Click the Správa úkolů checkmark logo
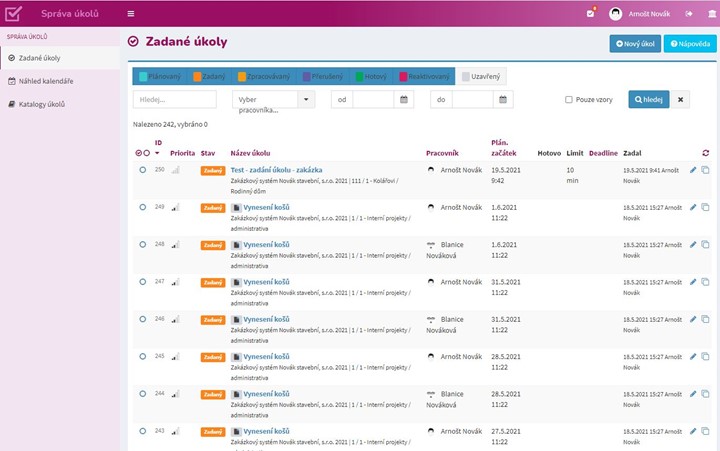720x451 pixels. [x=13, y=13]
